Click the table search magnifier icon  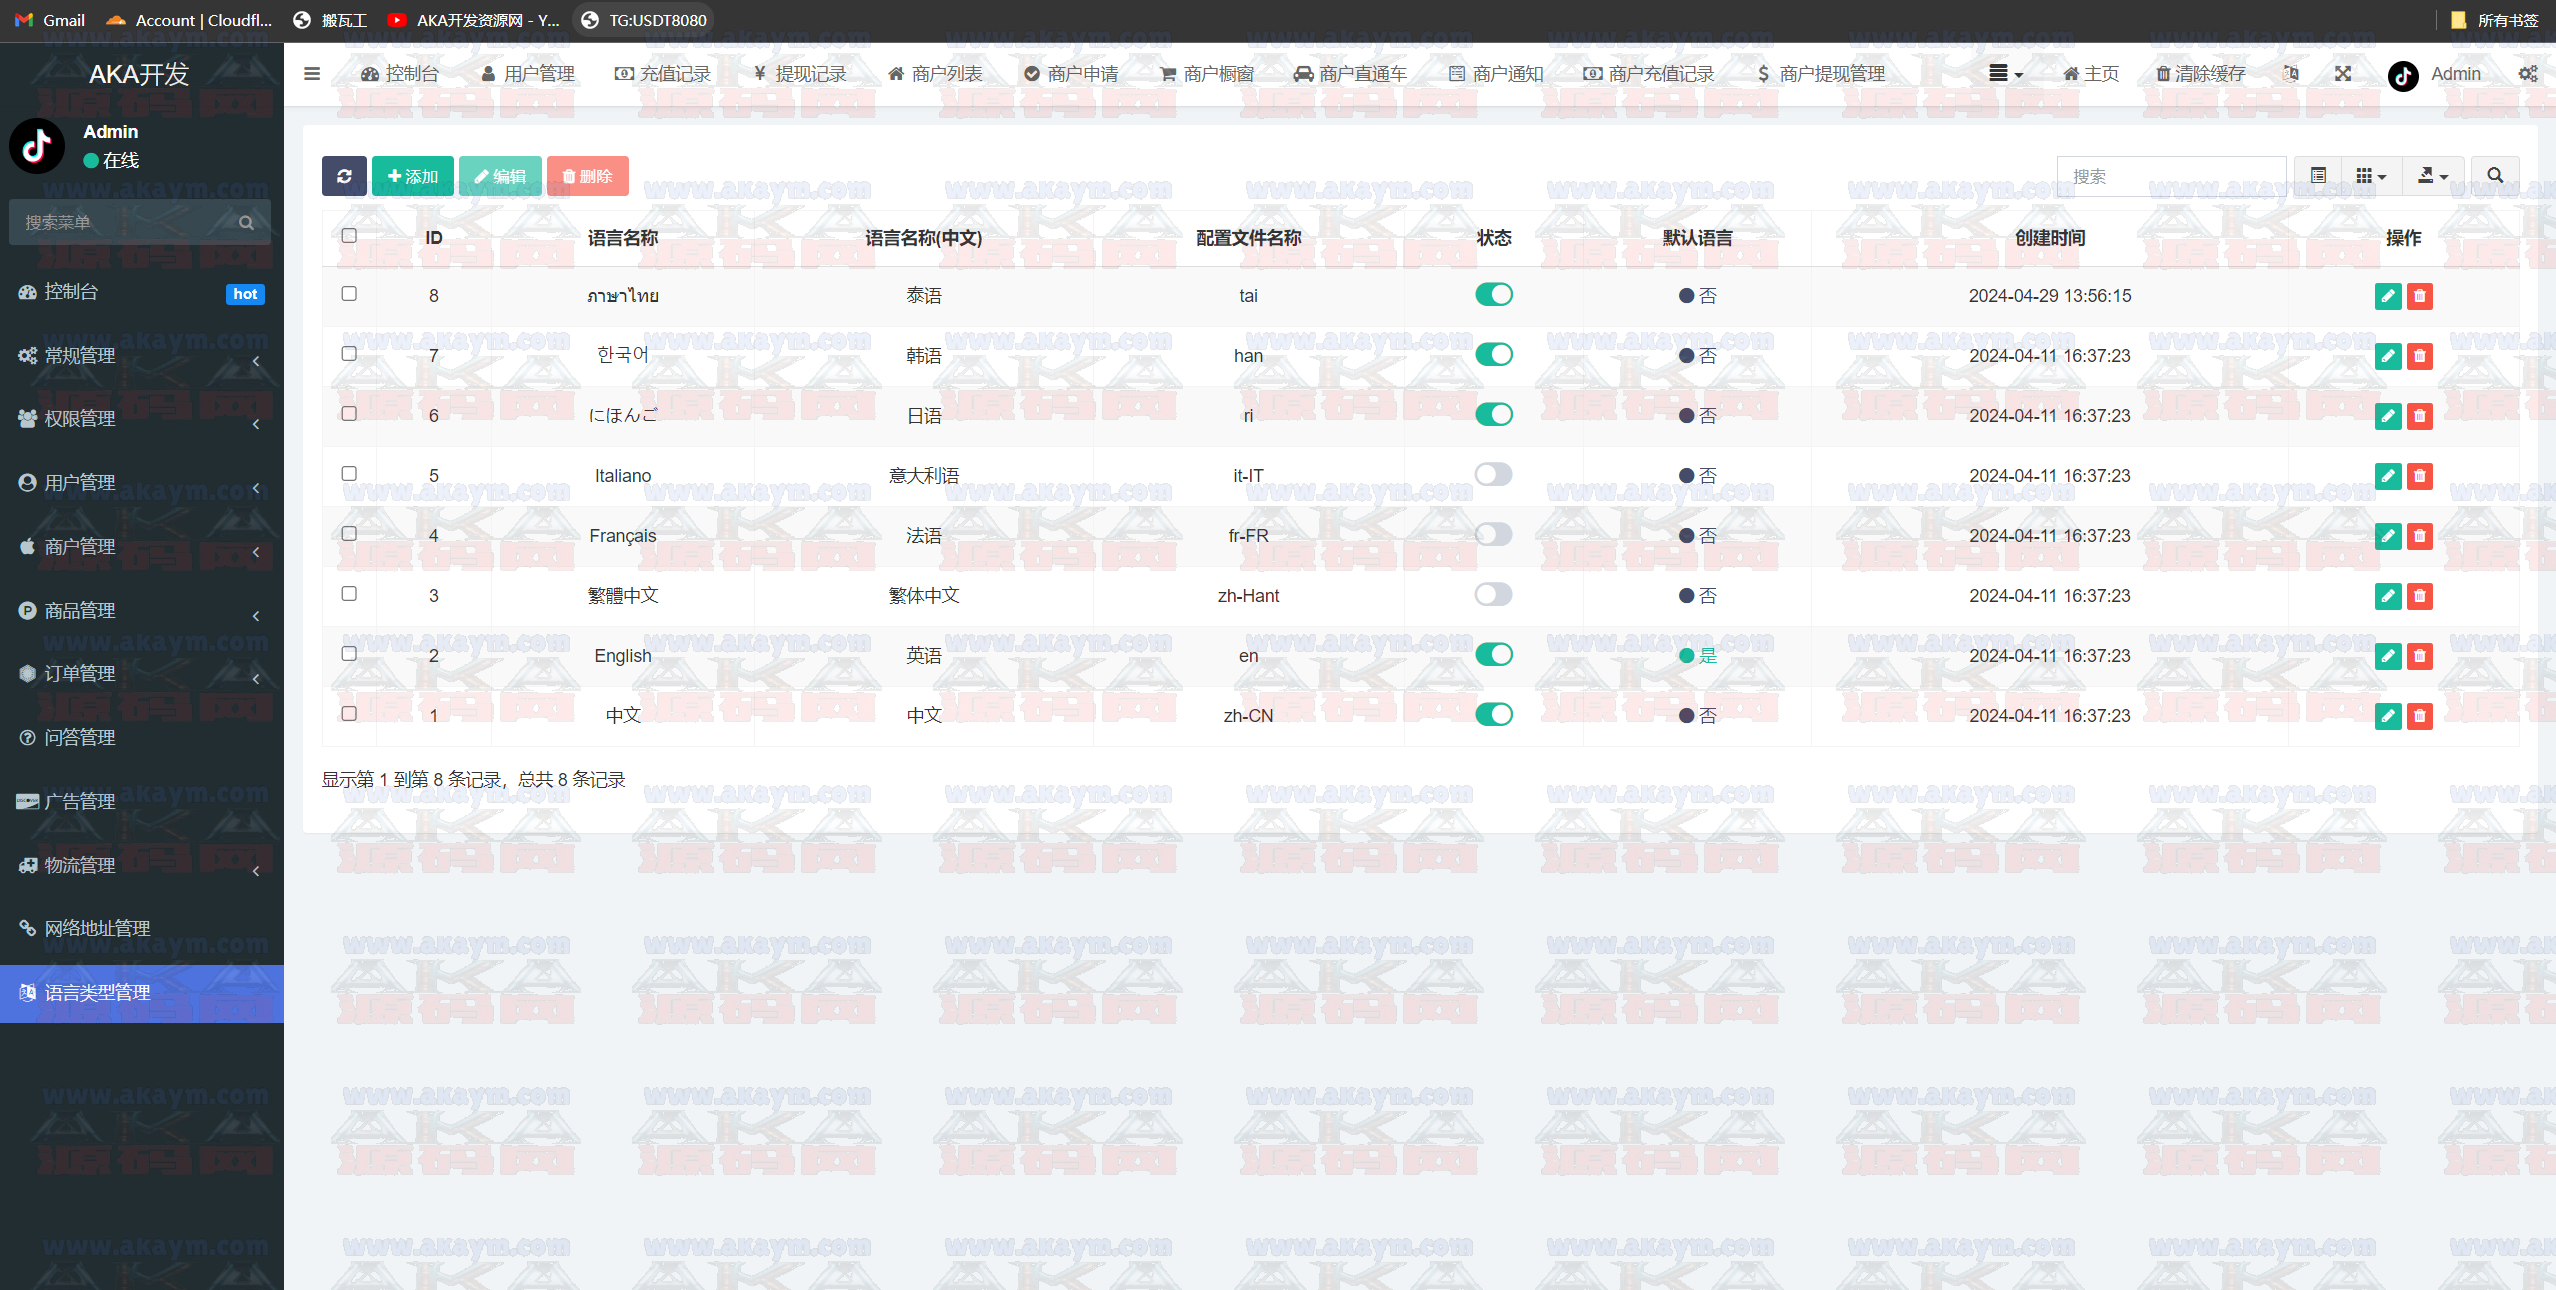(x=2494, y=176)
